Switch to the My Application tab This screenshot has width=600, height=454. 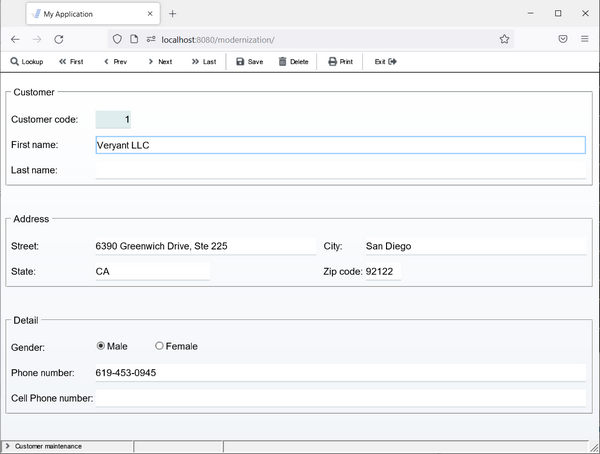click(90, 14)
